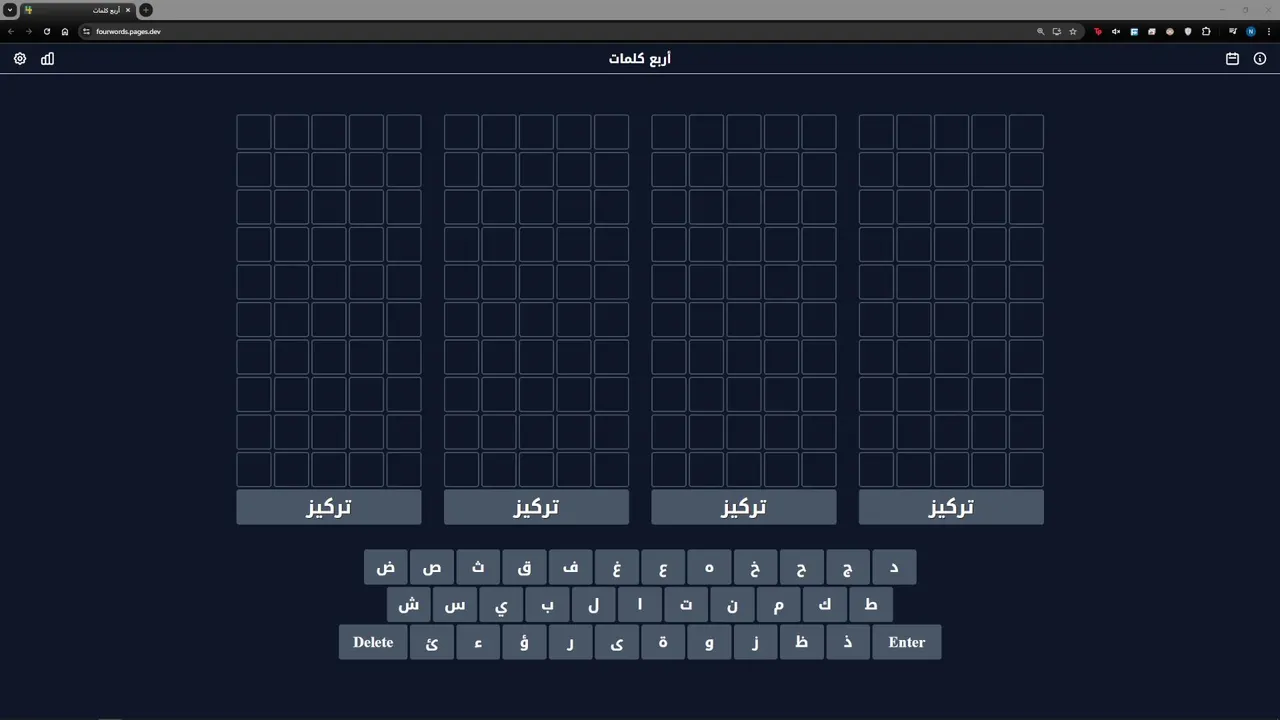Tap the م key

pos(779,605)
